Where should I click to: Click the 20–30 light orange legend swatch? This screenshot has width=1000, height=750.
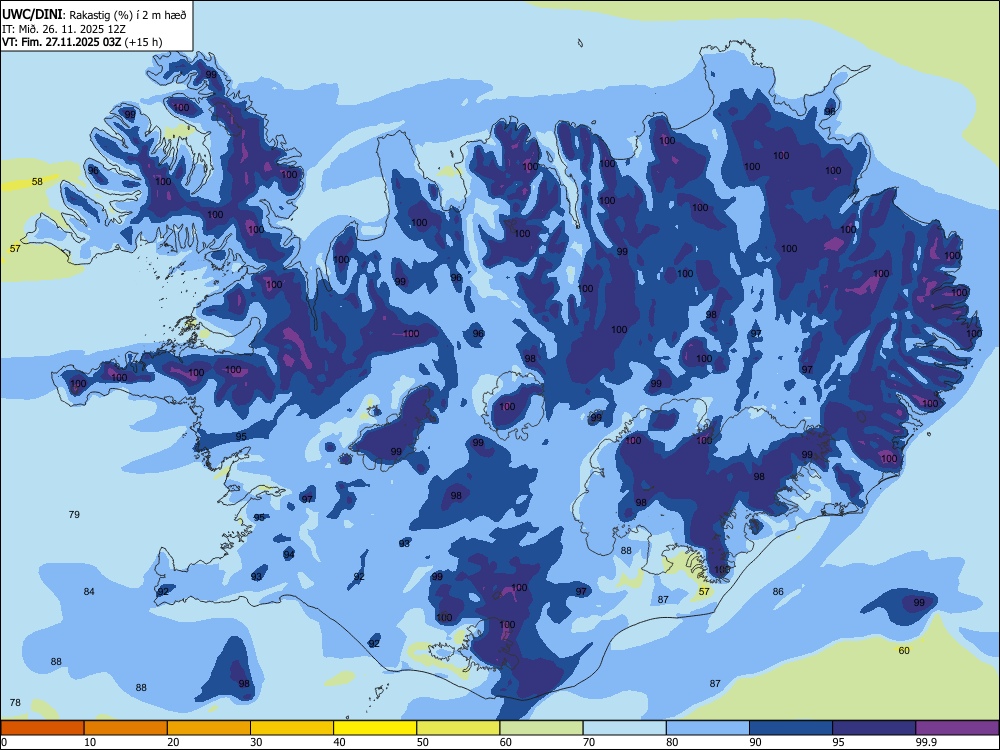coord(209,728)
